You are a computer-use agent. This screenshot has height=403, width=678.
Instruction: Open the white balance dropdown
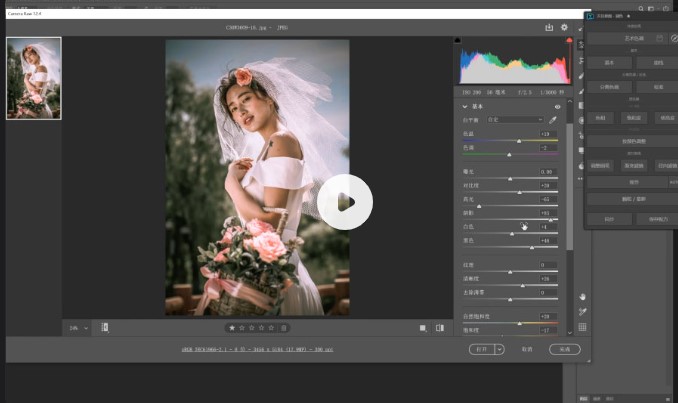(516, 120)
